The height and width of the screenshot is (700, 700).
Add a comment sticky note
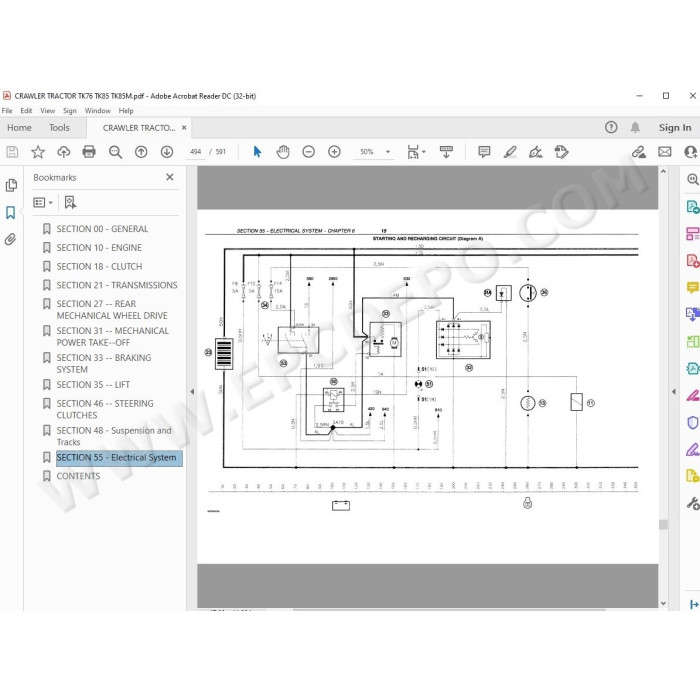[x=484, y=152]
